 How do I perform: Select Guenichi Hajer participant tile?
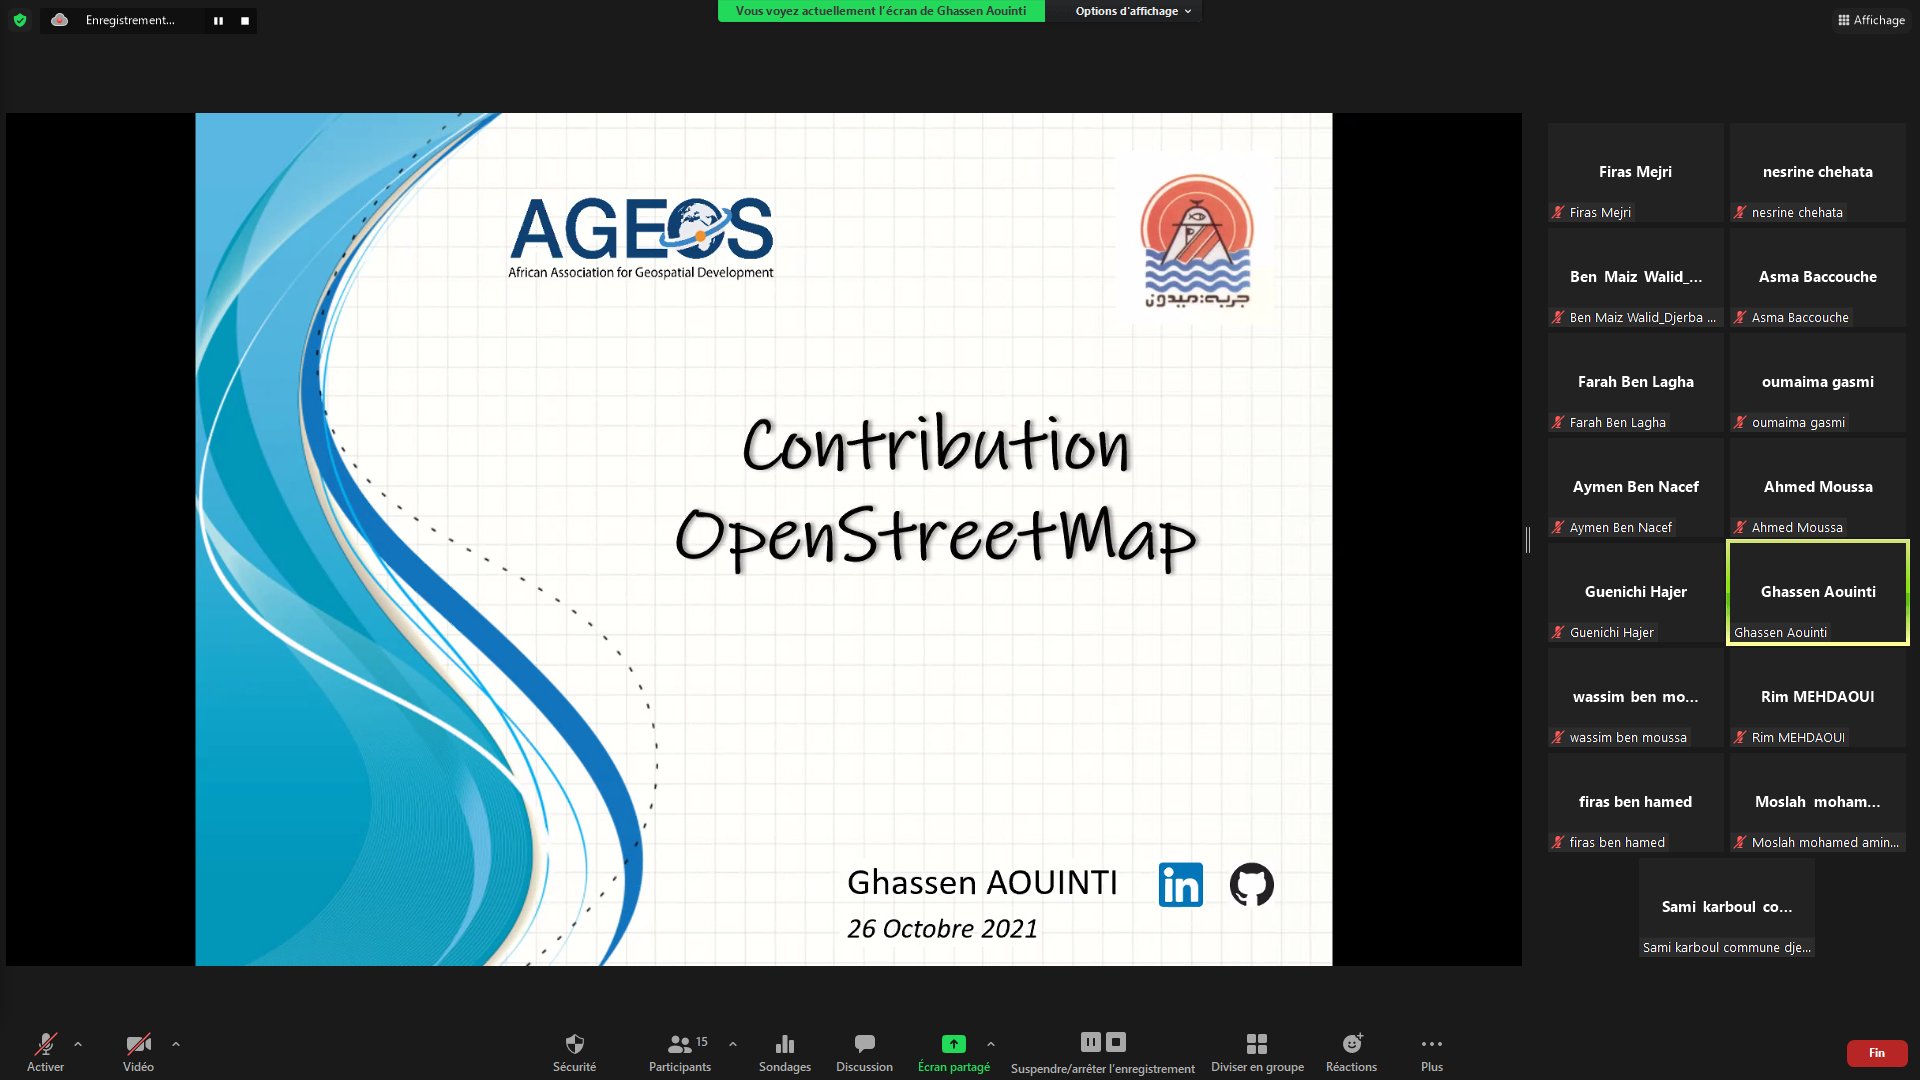click(1636, 592)
